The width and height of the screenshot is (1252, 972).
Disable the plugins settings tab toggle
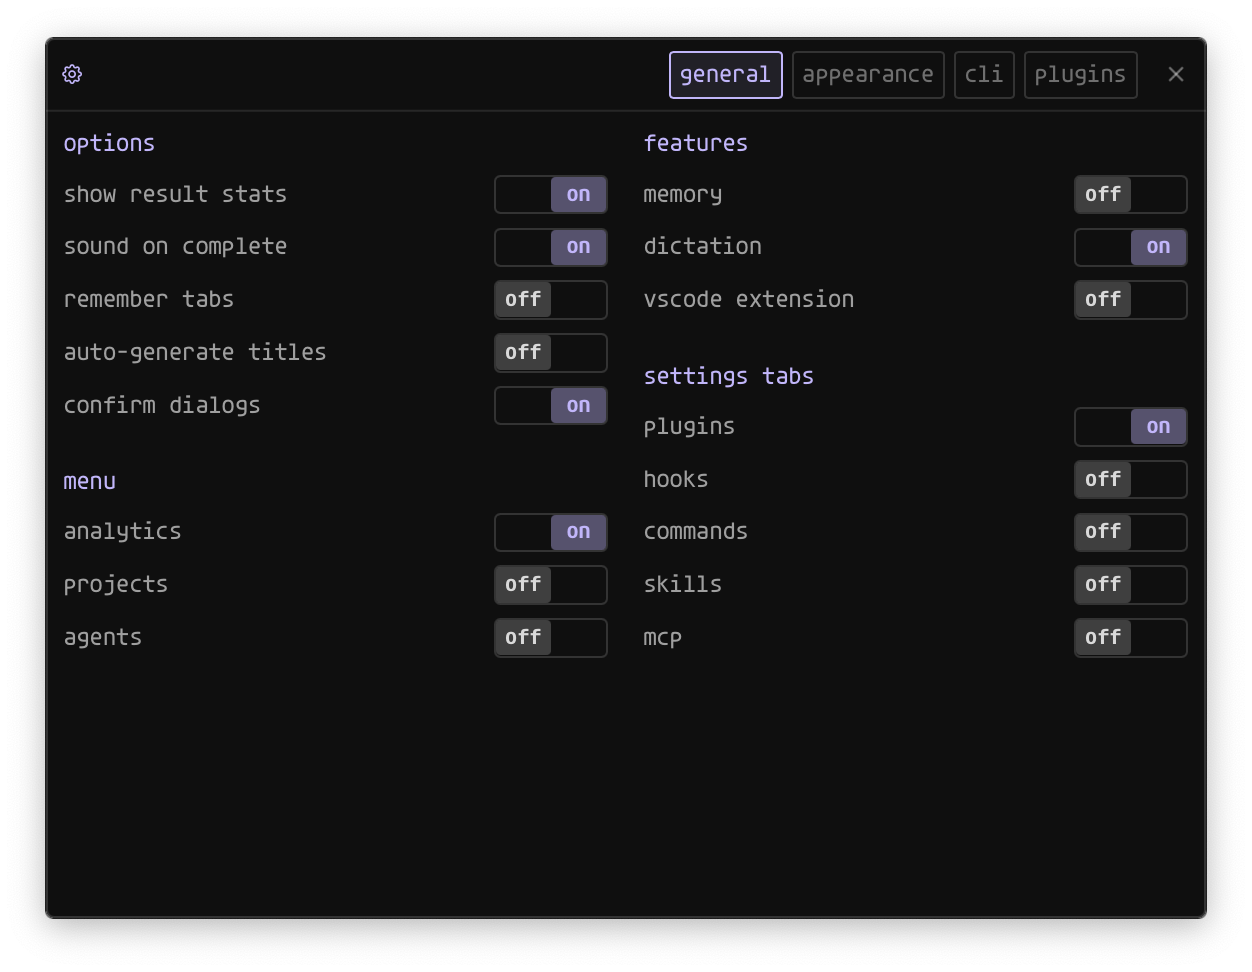point(1130,426)
